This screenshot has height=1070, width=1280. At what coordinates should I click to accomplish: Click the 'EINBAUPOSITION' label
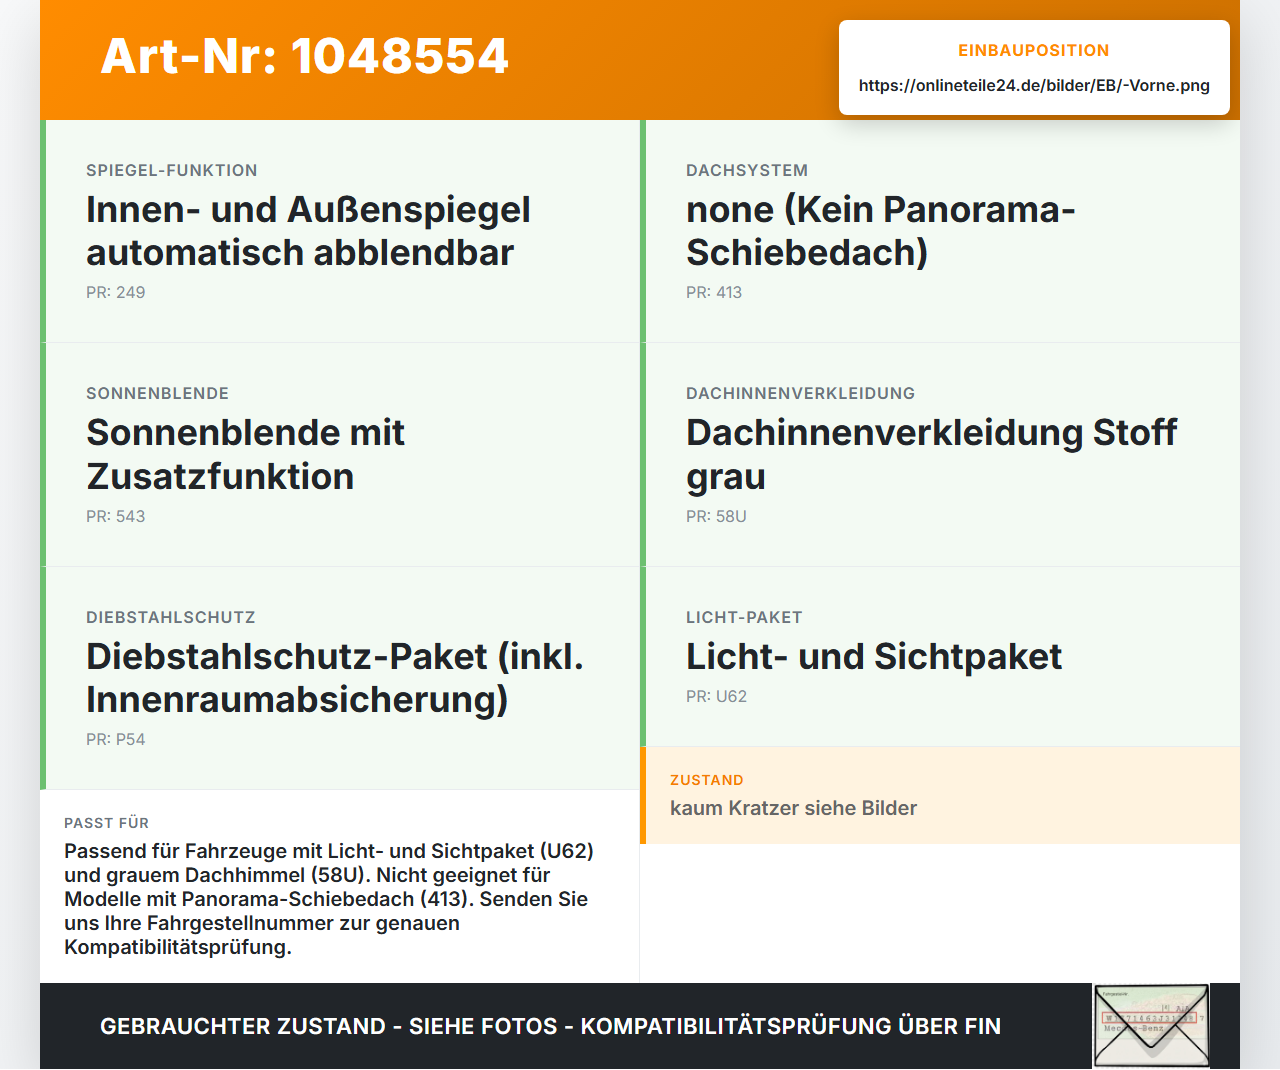tap(1034, 50)
